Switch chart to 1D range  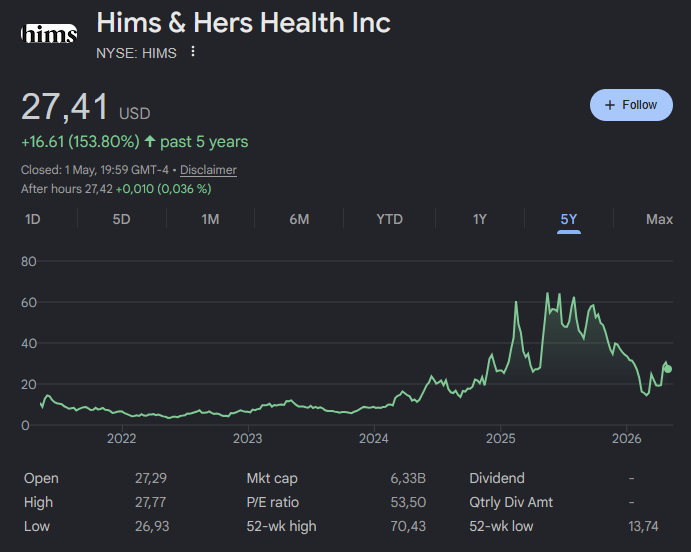(33, 219)
